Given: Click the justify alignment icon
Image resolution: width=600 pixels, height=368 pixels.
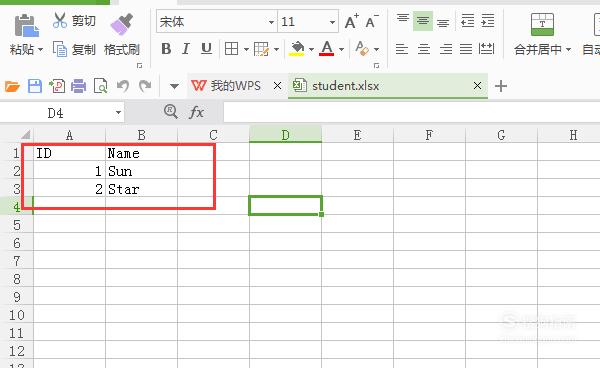Looking at the screenshot, I should pos(466,49).
